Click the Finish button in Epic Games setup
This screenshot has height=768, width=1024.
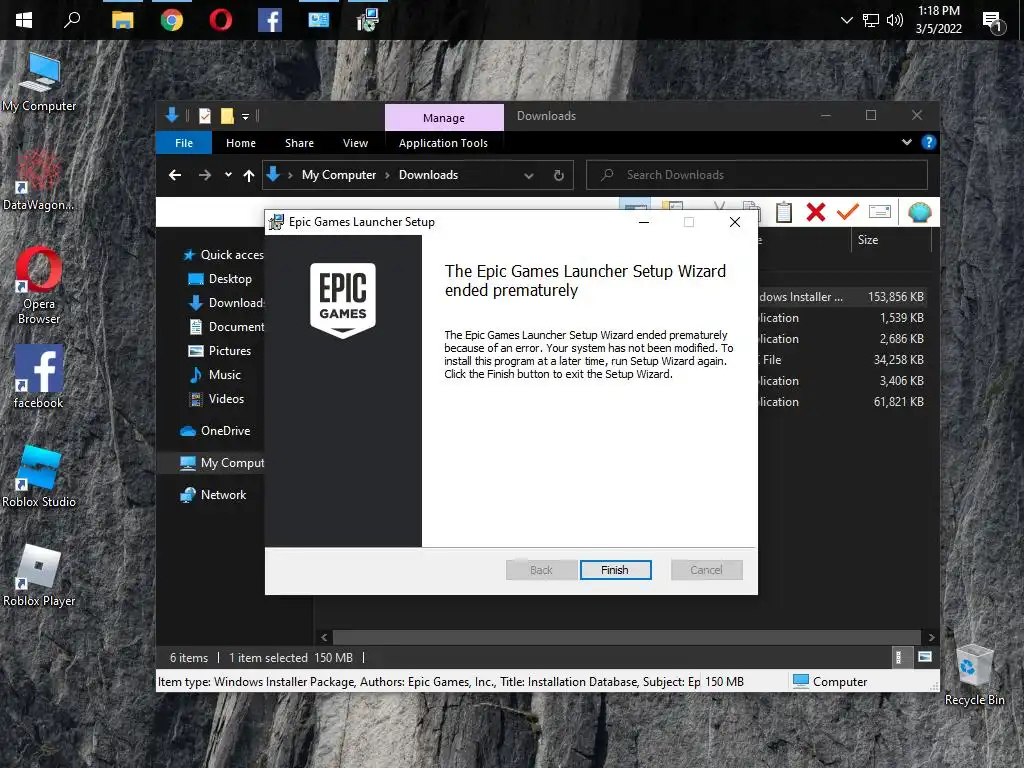tap(615, 569)
